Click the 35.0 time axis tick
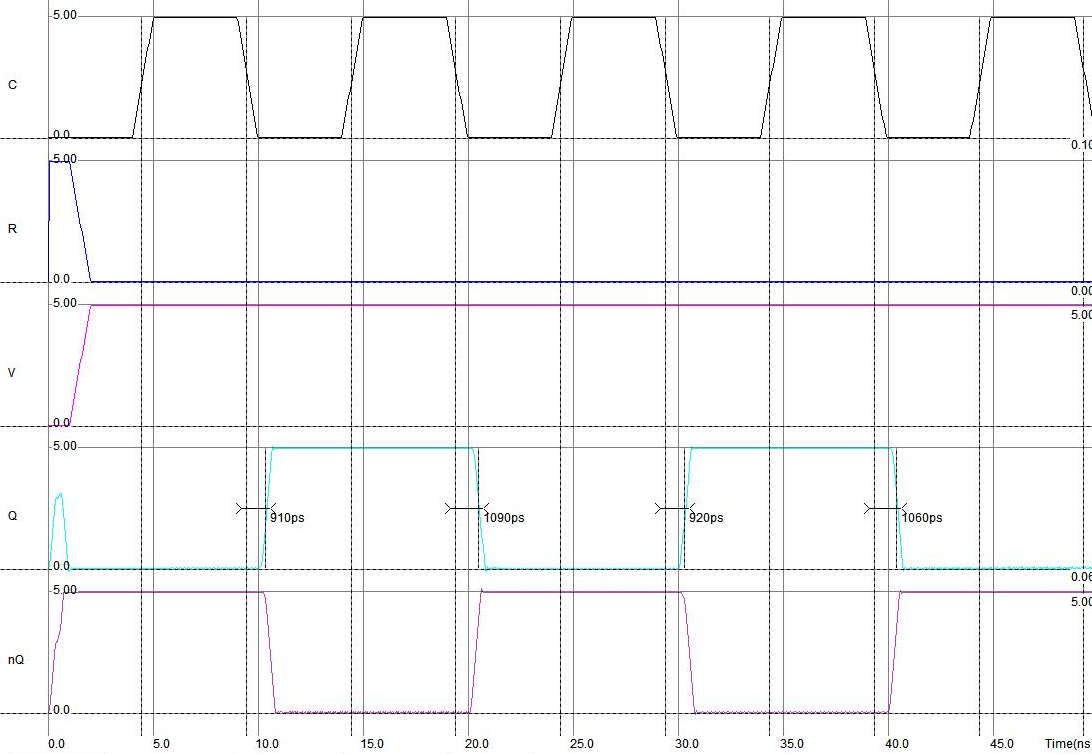Viewport: 1092px width, 754px height. click(x=792, y=744)
